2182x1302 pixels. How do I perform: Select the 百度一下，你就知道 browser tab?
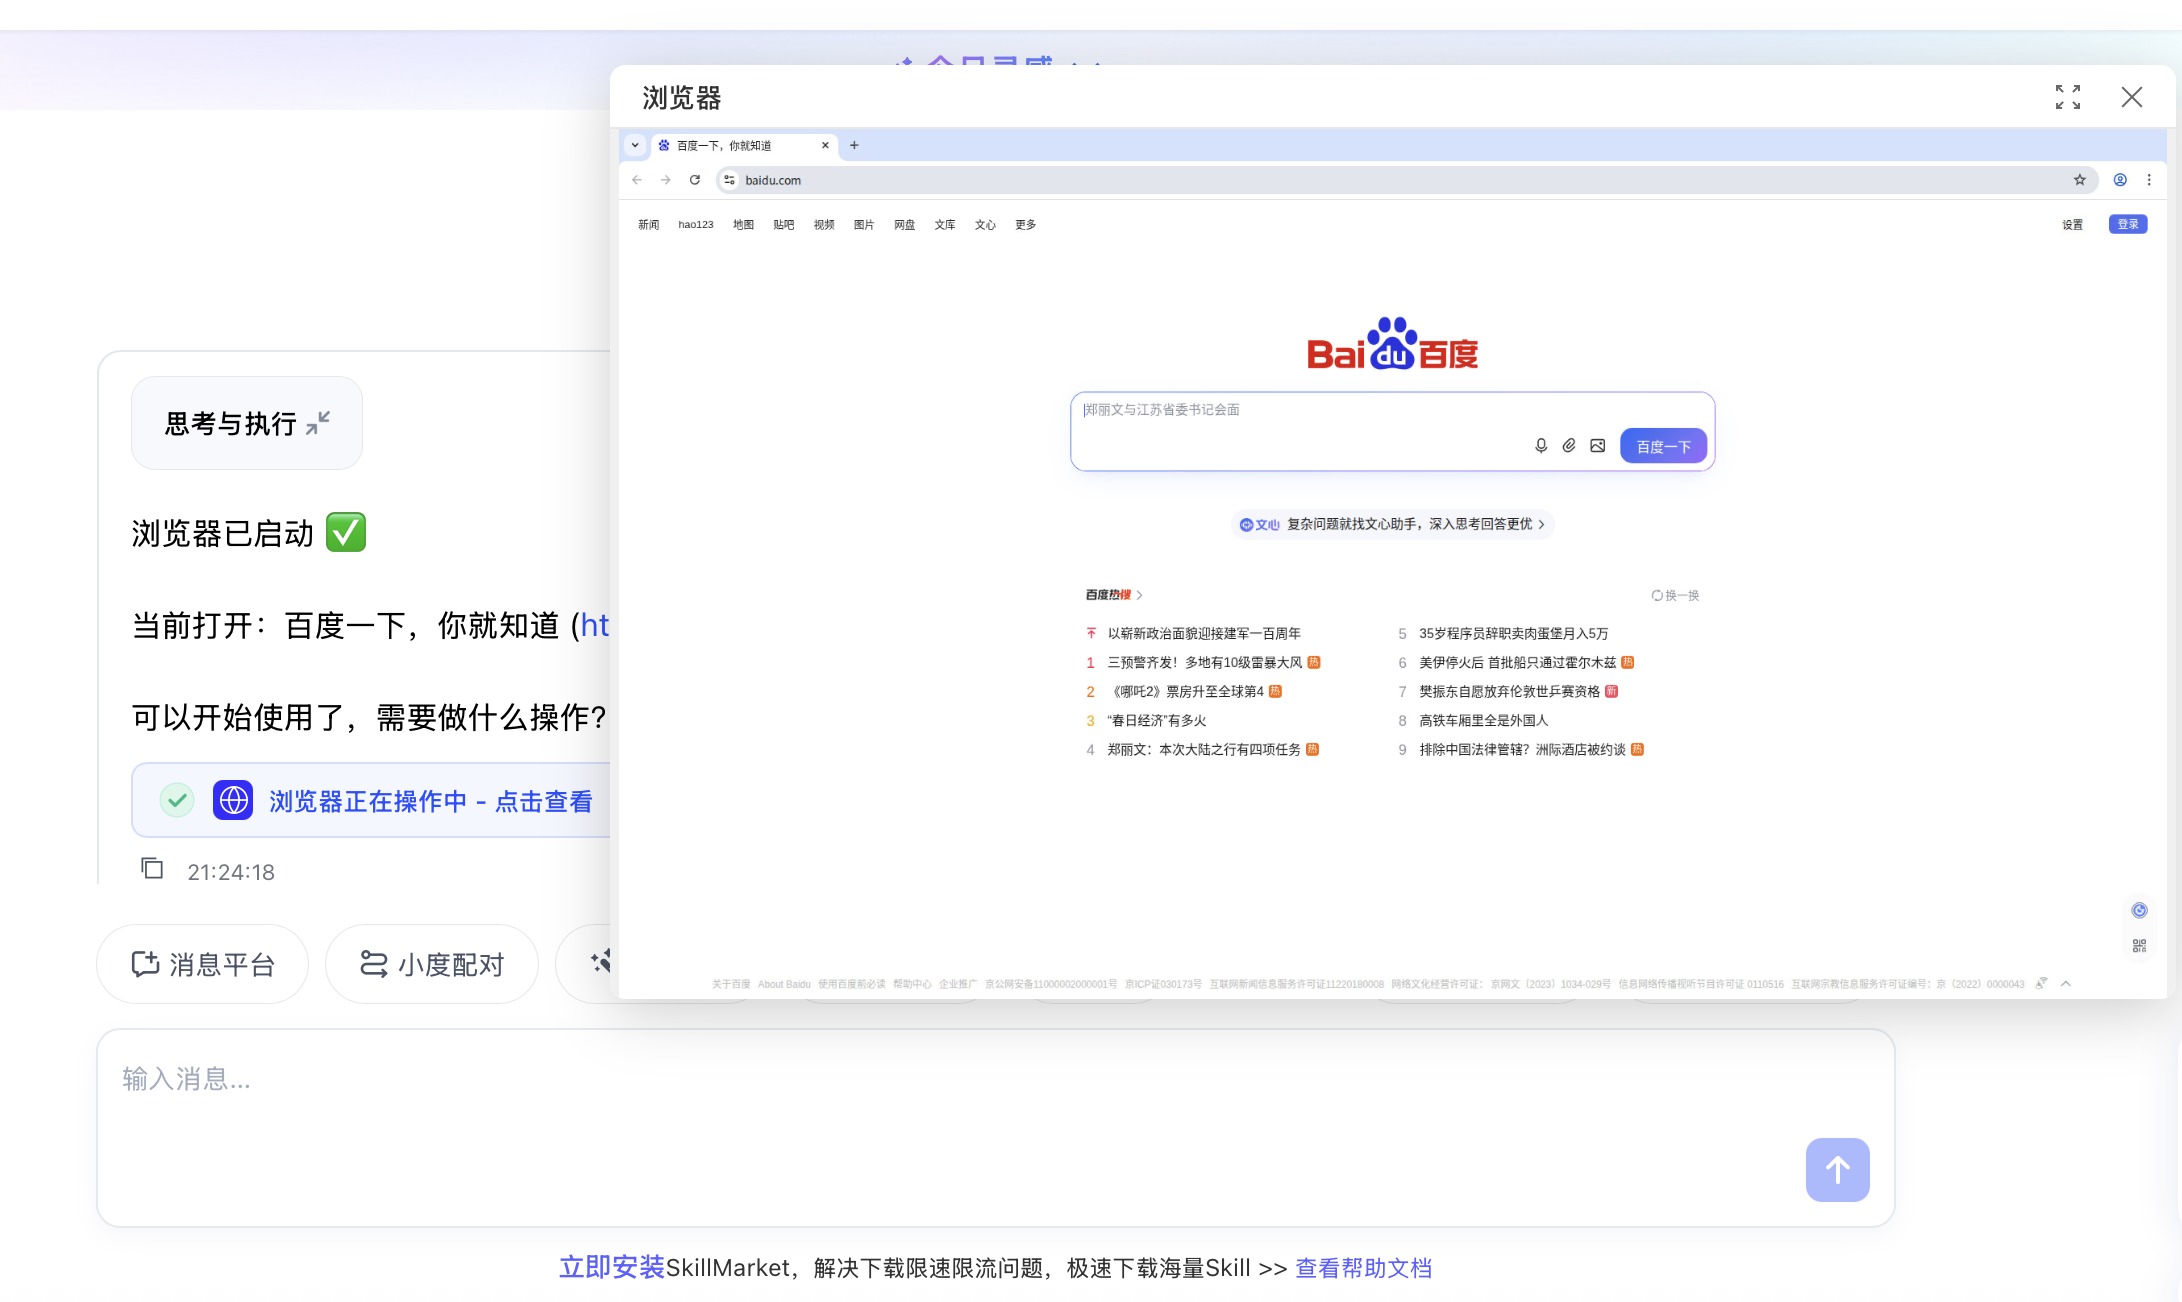pos(724,145)
